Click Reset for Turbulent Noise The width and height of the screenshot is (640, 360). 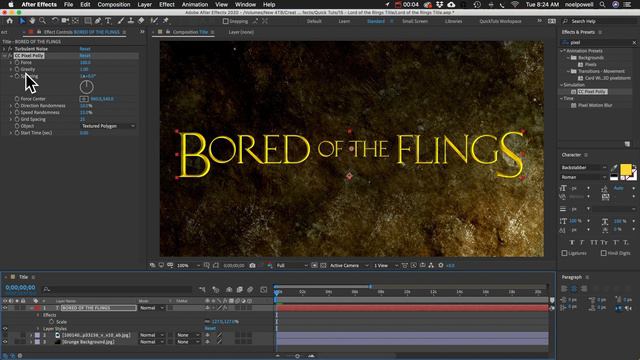(85, 49)
